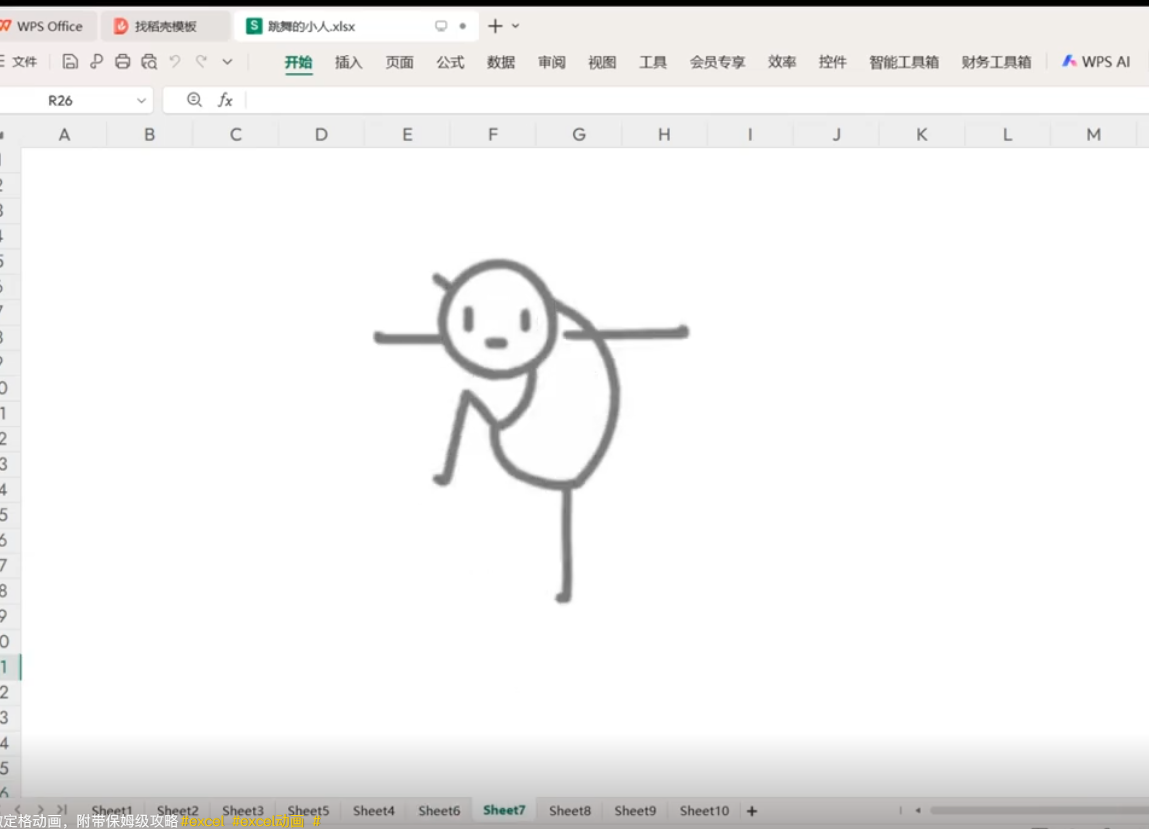Click the Print icon
The width and height of the screenshot is (1149, 829).
[x=123, y=62]
